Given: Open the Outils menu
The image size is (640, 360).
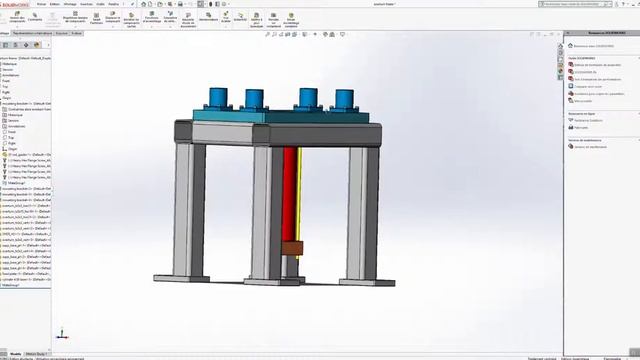Looking at the screenshot, I should pos(100,4).
